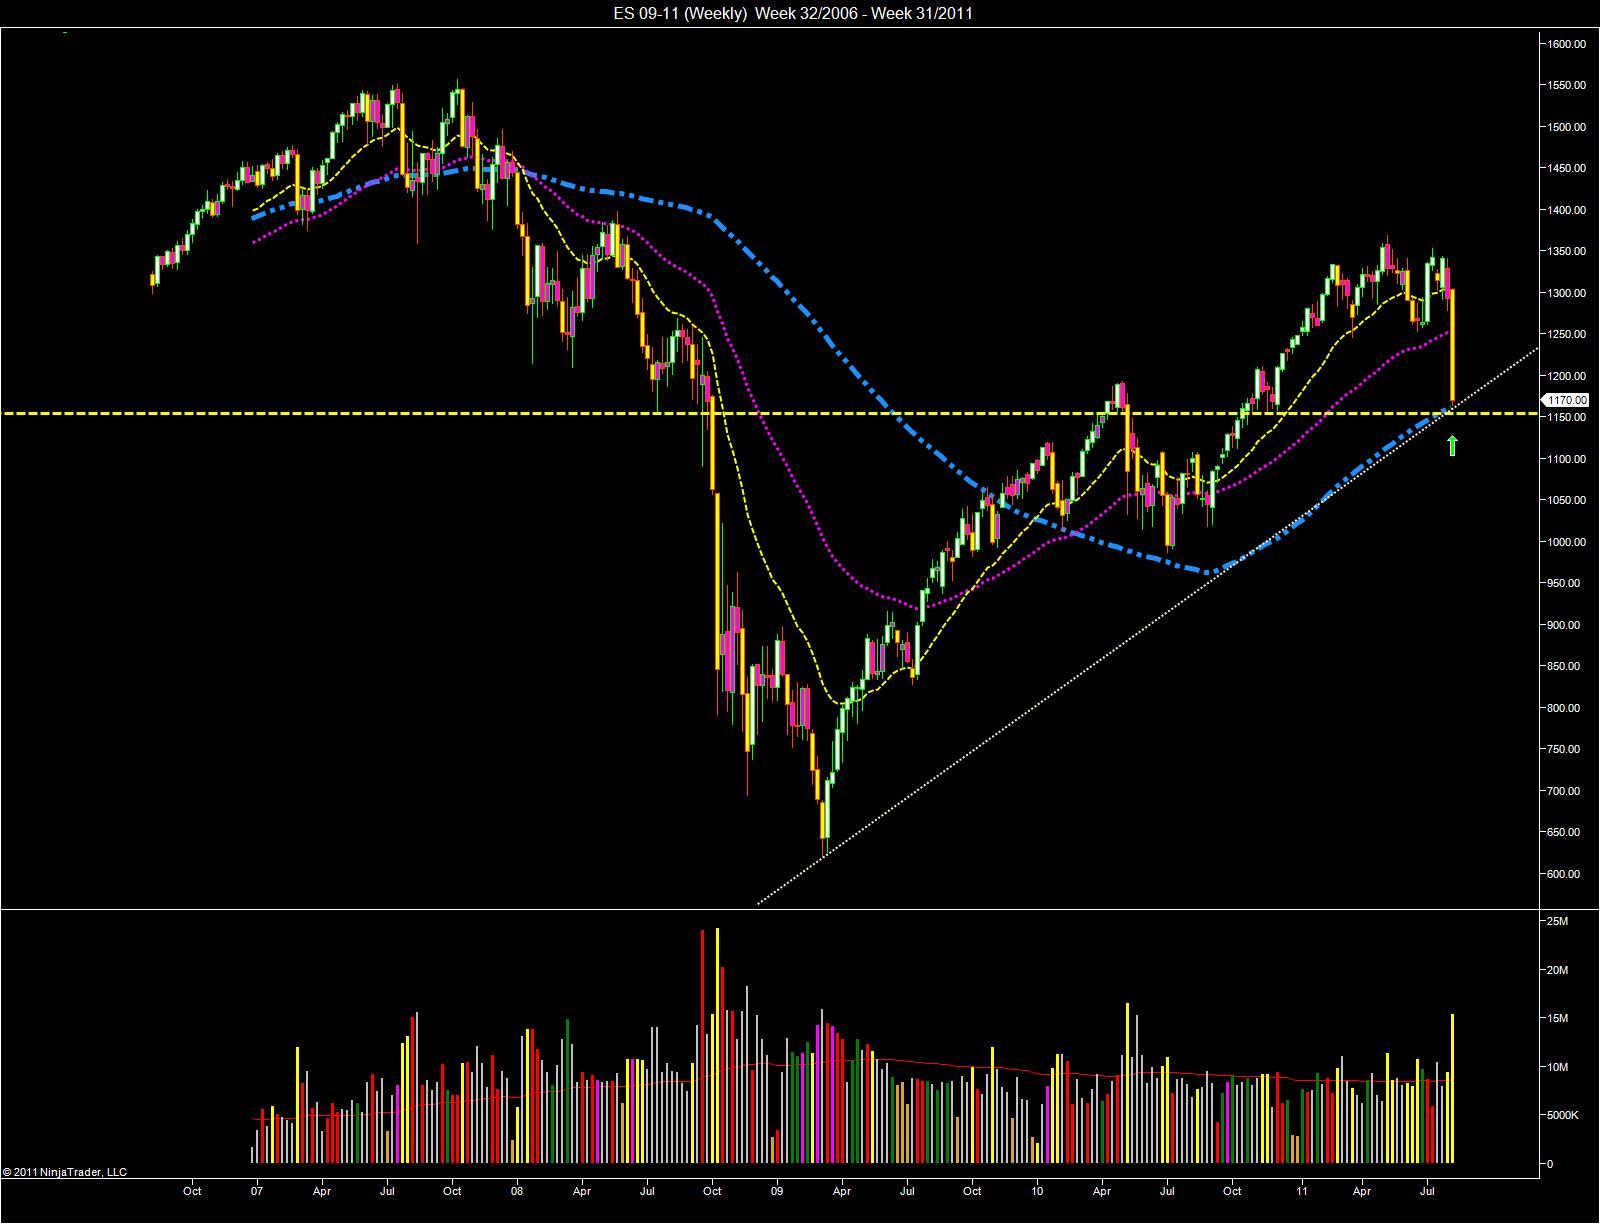This screenshot has width=1600, height=1224.
Task: Click the 15M volume axis label
Action: 1558,1019
